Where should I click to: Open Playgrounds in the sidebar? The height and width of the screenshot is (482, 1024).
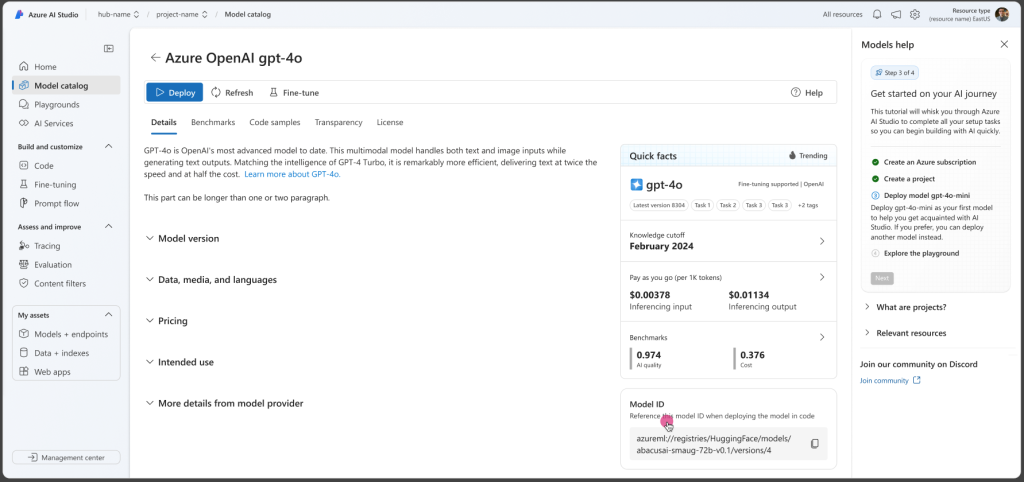pyautogui.click(x=66, y=104)
